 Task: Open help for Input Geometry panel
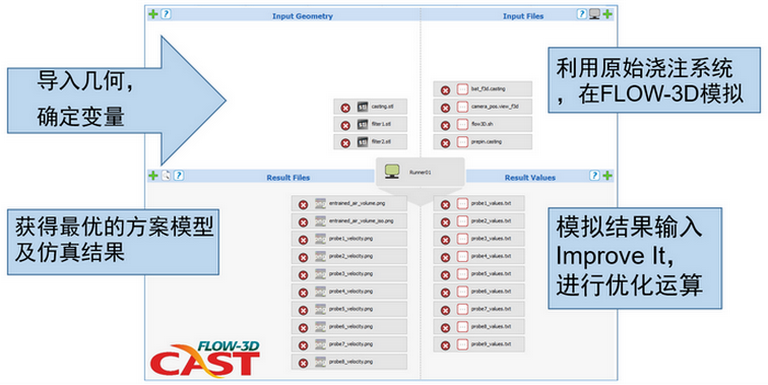pos(166,14)
